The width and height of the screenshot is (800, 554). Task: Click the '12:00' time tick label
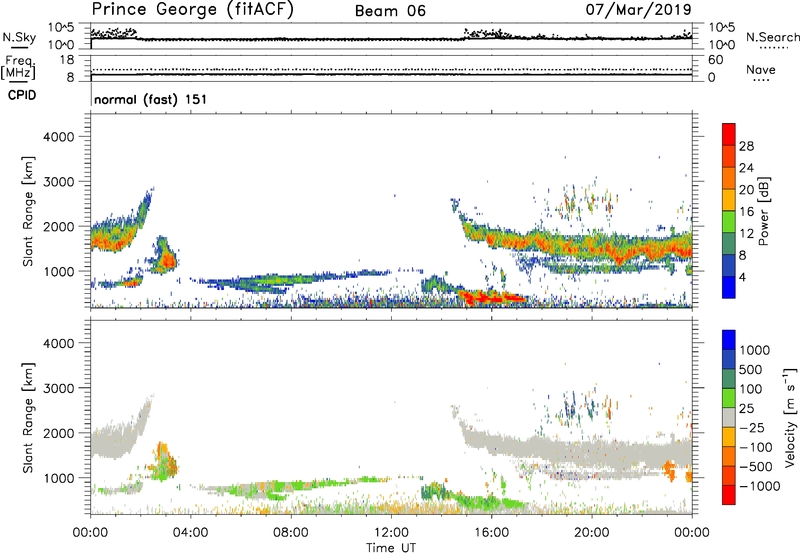click(x=391, y=533)
